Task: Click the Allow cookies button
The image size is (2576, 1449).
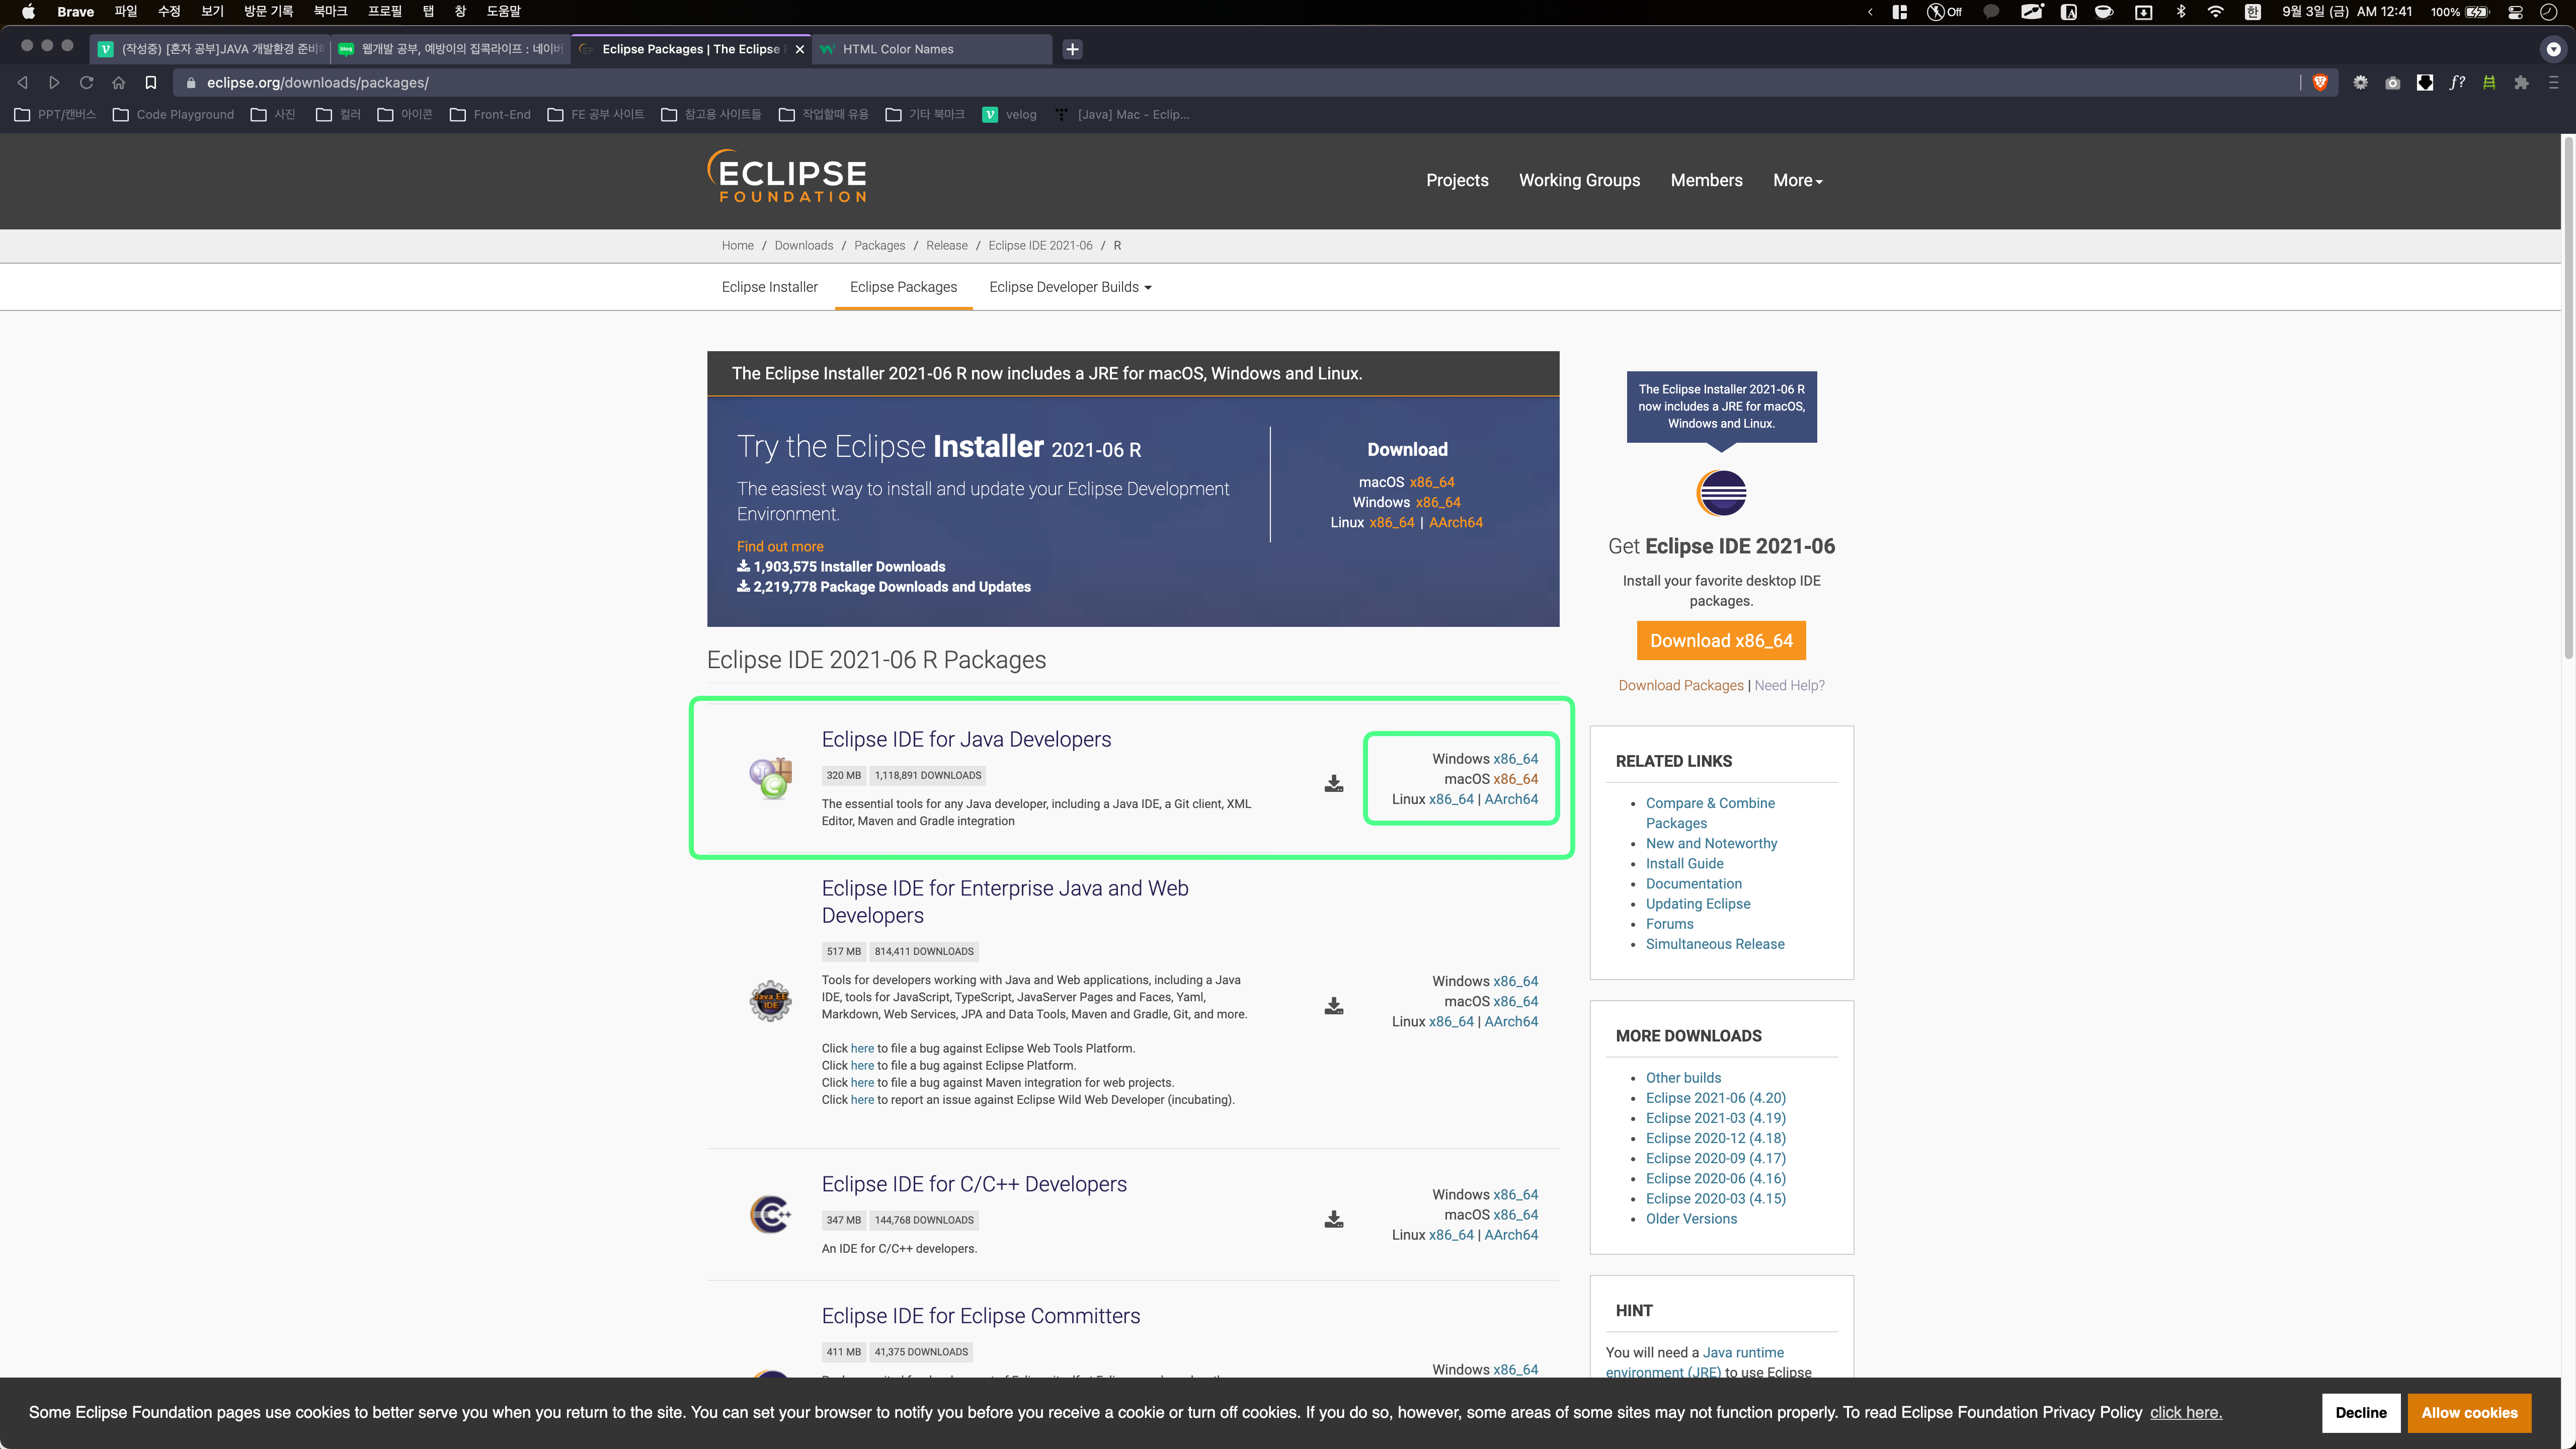Action: click(2469, 1412)
